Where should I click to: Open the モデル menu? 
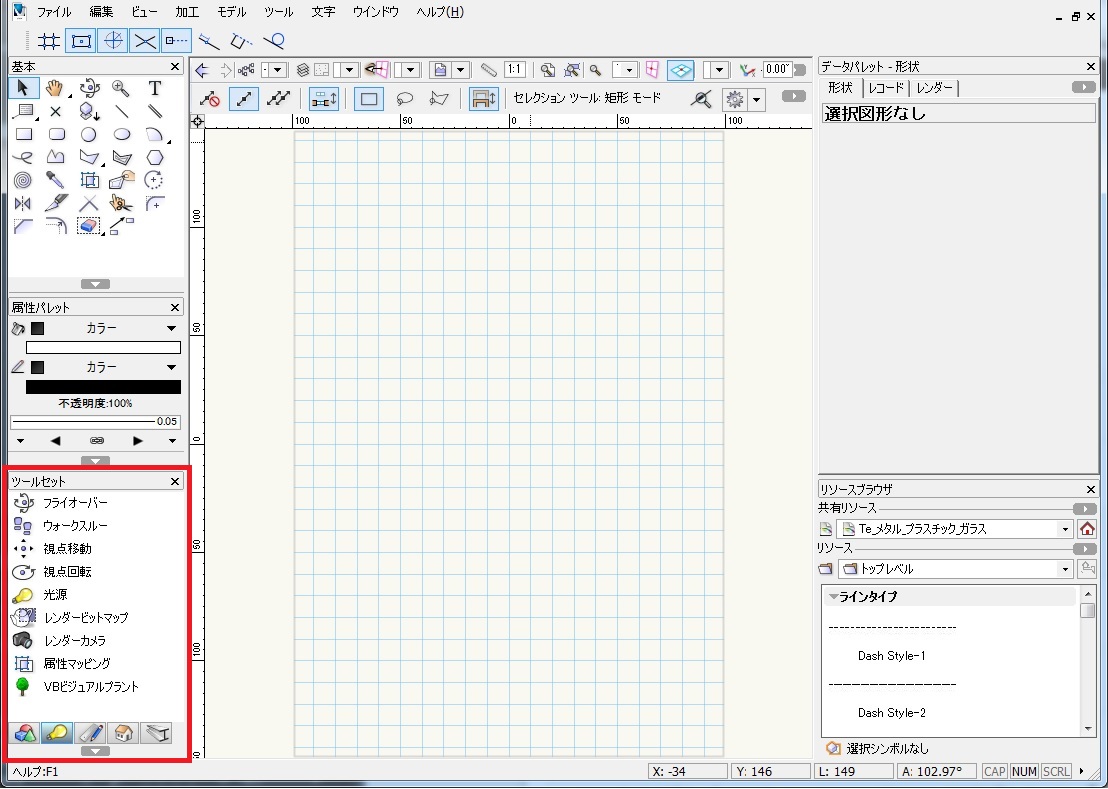(x=232, y=12)
